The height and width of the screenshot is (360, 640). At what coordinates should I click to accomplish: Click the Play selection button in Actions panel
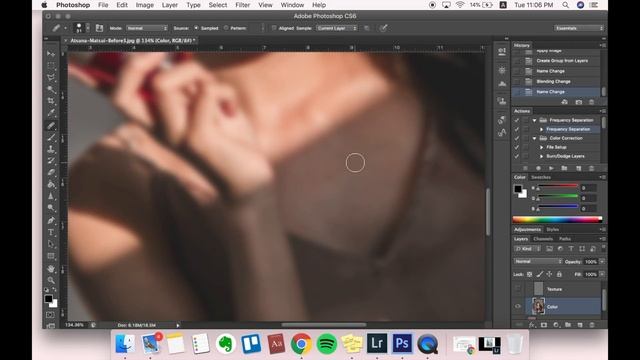pyautogui.click(x=551, y=168)
